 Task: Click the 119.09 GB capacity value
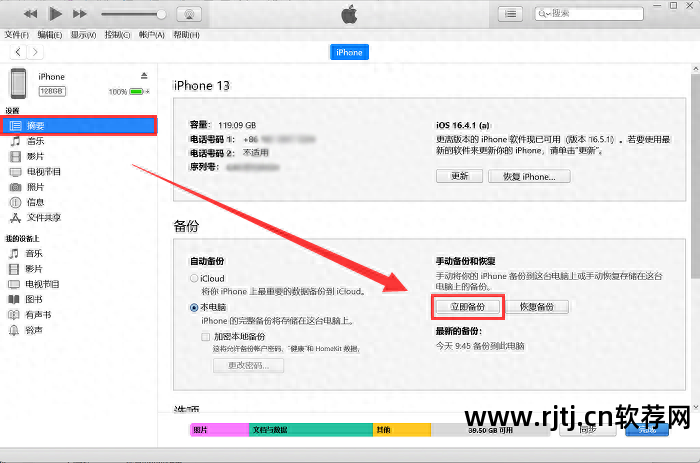237,125
